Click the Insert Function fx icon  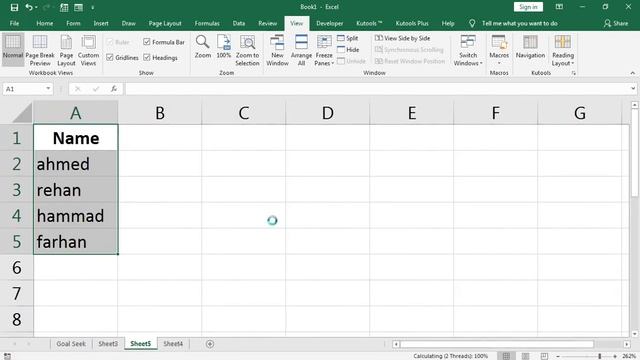coord(114,89)
